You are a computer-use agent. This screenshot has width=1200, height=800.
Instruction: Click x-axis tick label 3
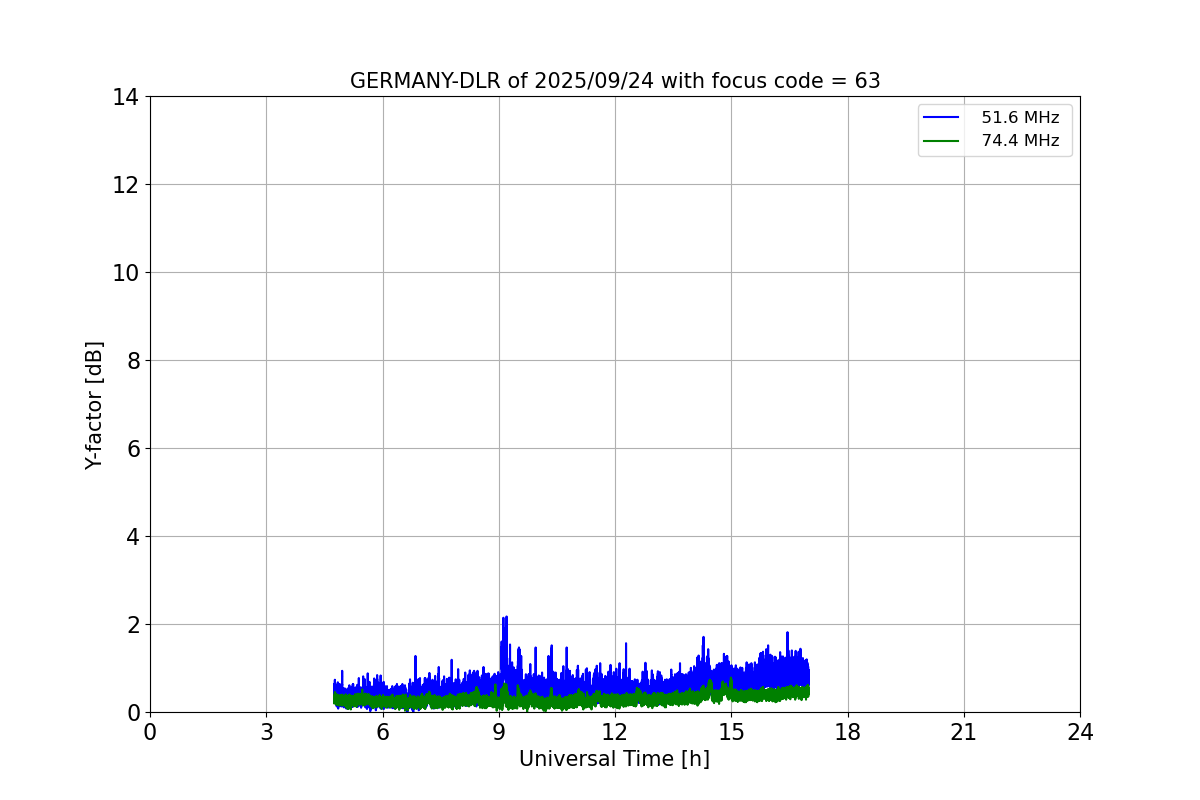(x=266, y=732)
